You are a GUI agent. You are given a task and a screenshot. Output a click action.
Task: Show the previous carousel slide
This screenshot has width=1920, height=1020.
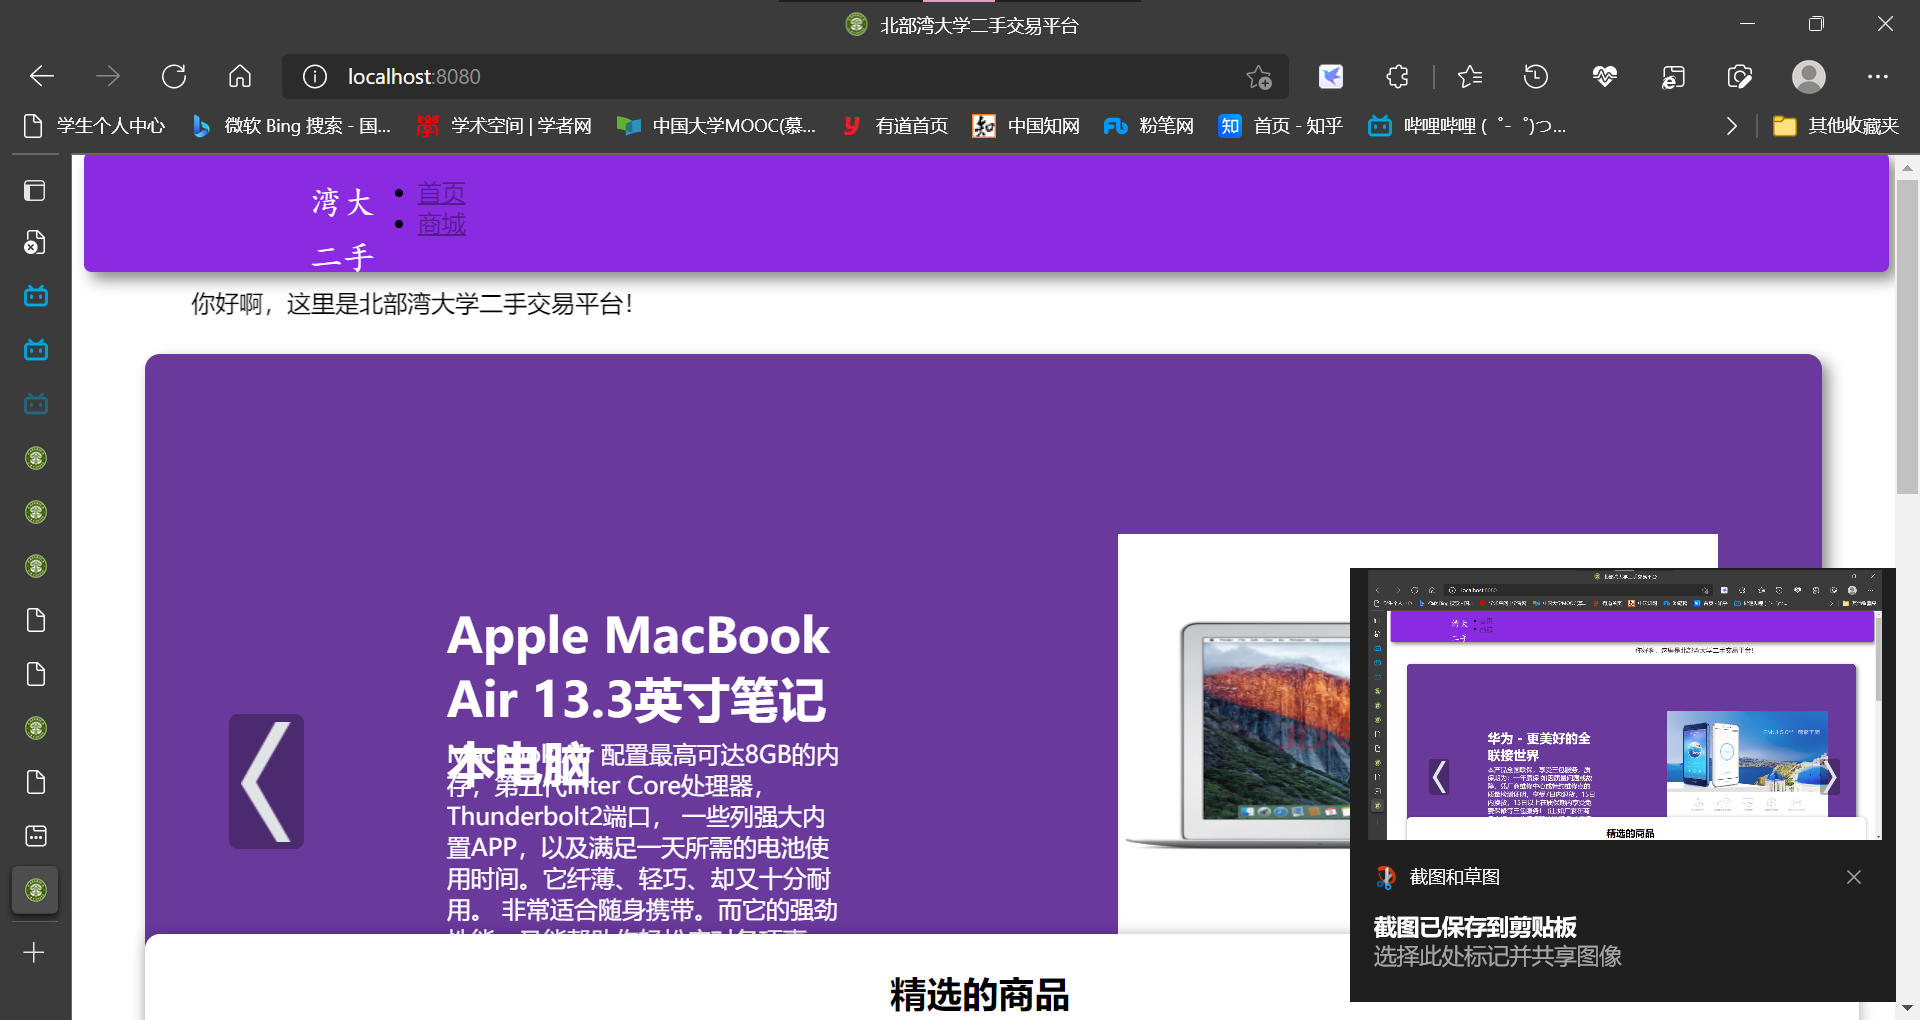[x=266, y=781]
